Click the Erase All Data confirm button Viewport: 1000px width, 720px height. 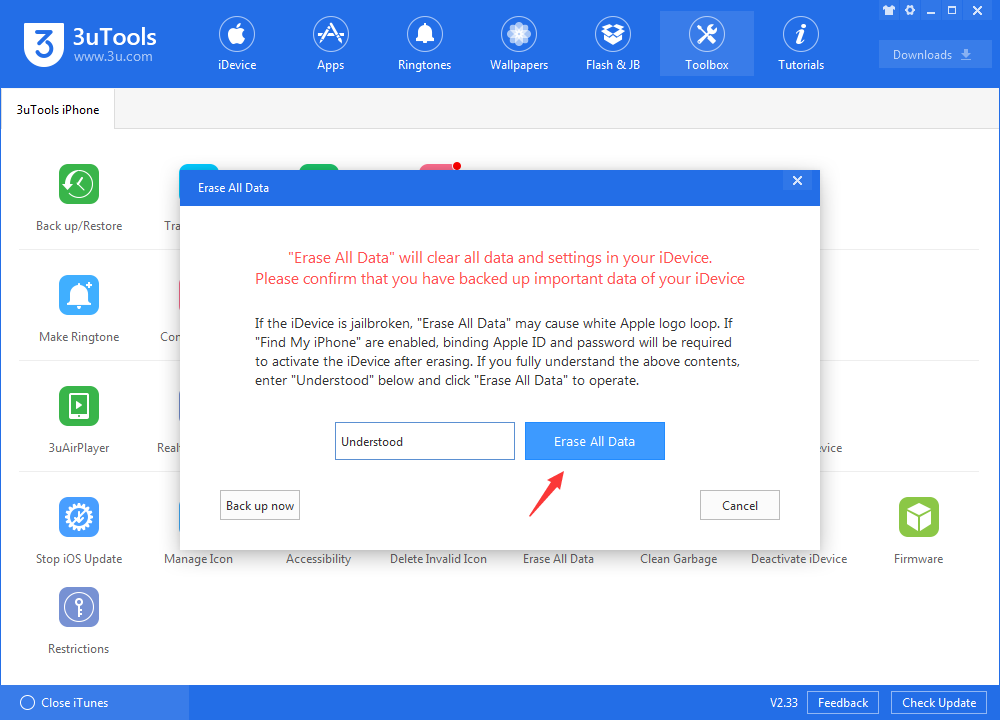(594, 441)
